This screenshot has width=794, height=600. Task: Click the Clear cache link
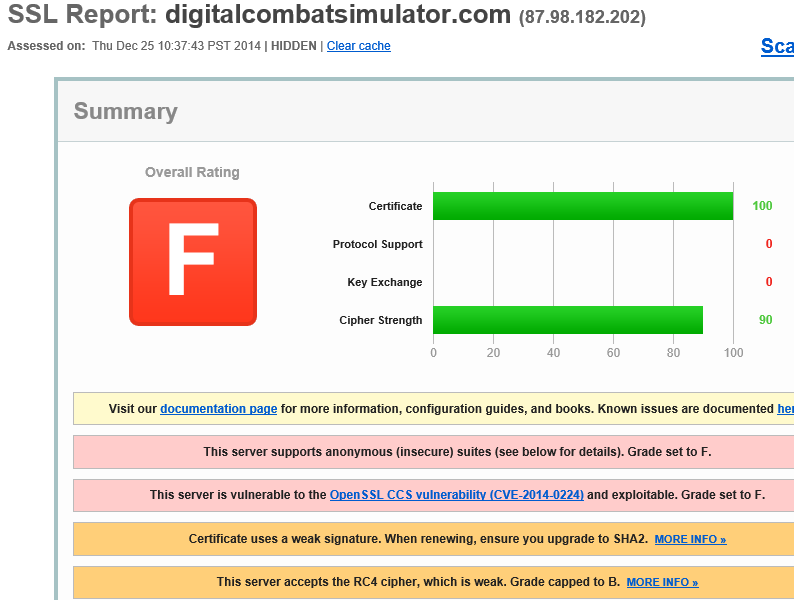pyautogui.click(x=359, y=46)
